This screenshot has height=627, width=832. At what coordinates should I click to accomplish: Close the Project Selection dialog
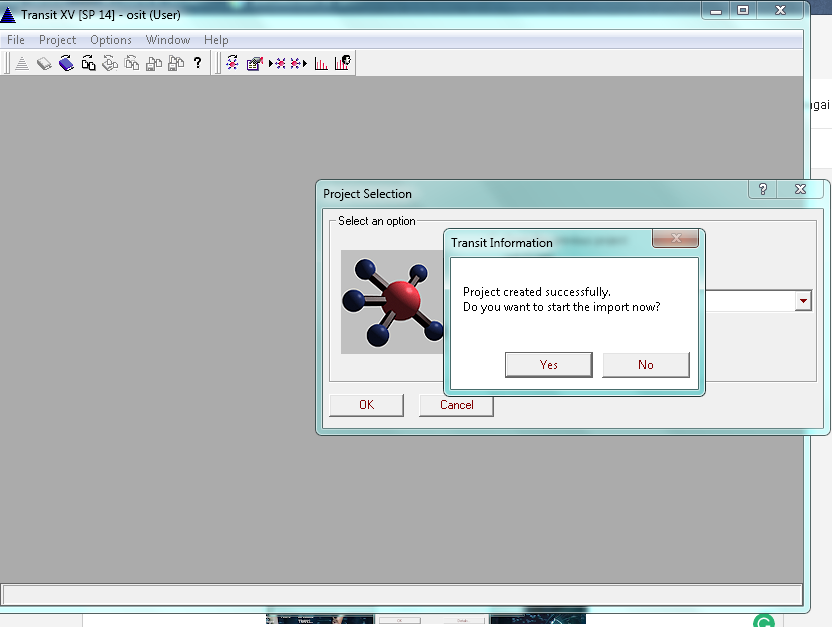800,189
